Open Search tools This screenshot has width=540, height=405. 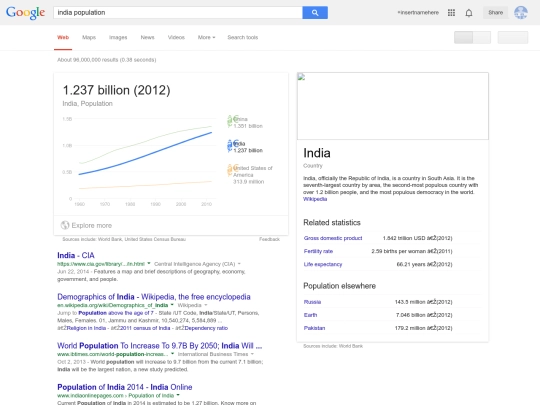[242, 37]
